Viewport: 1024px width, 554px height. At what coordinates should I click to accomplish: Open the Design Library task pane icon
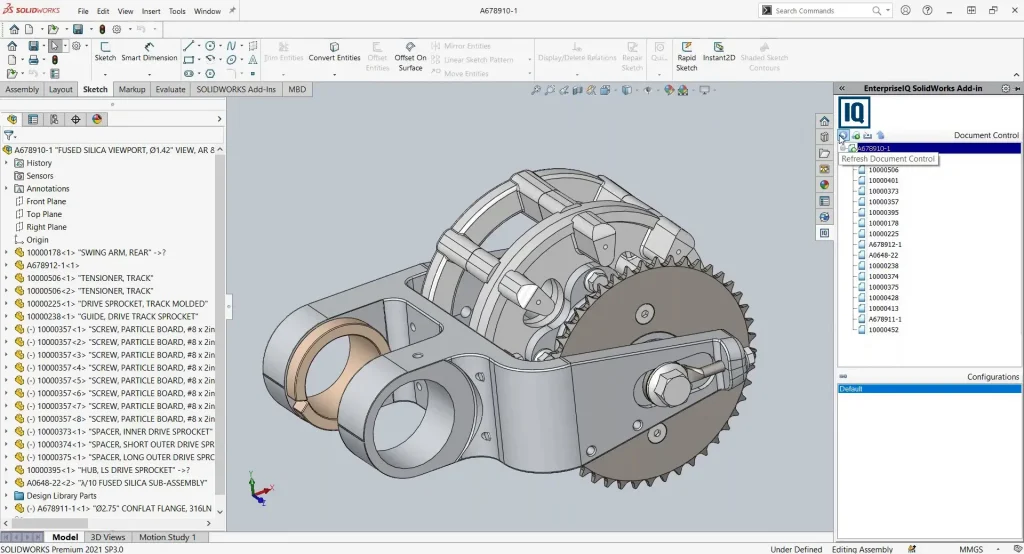[x=825, y=137]
